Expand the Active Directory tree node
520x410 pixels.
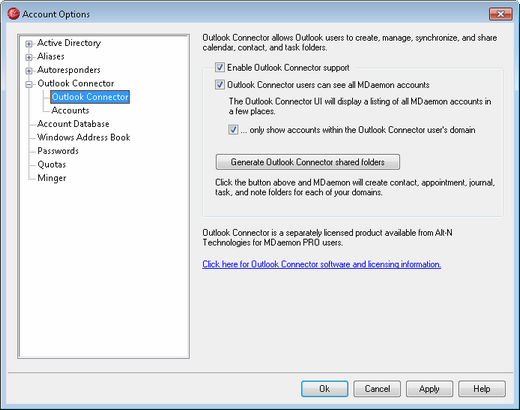coord(29,44)
